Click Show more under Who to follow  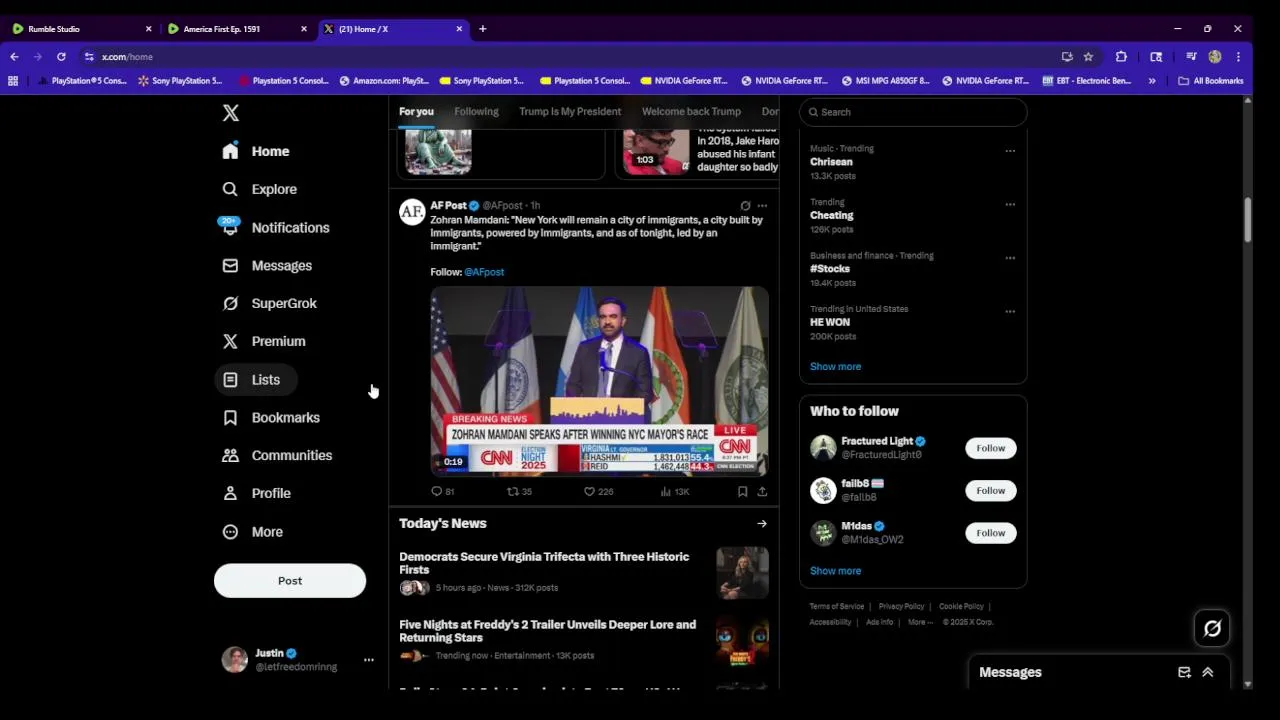pos(835,571)
